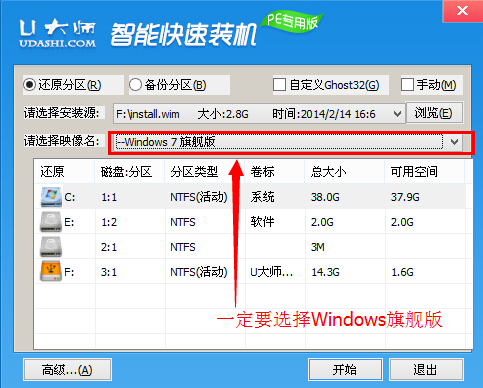Open the image name dropdown arrow

click(x=454, y=142)
